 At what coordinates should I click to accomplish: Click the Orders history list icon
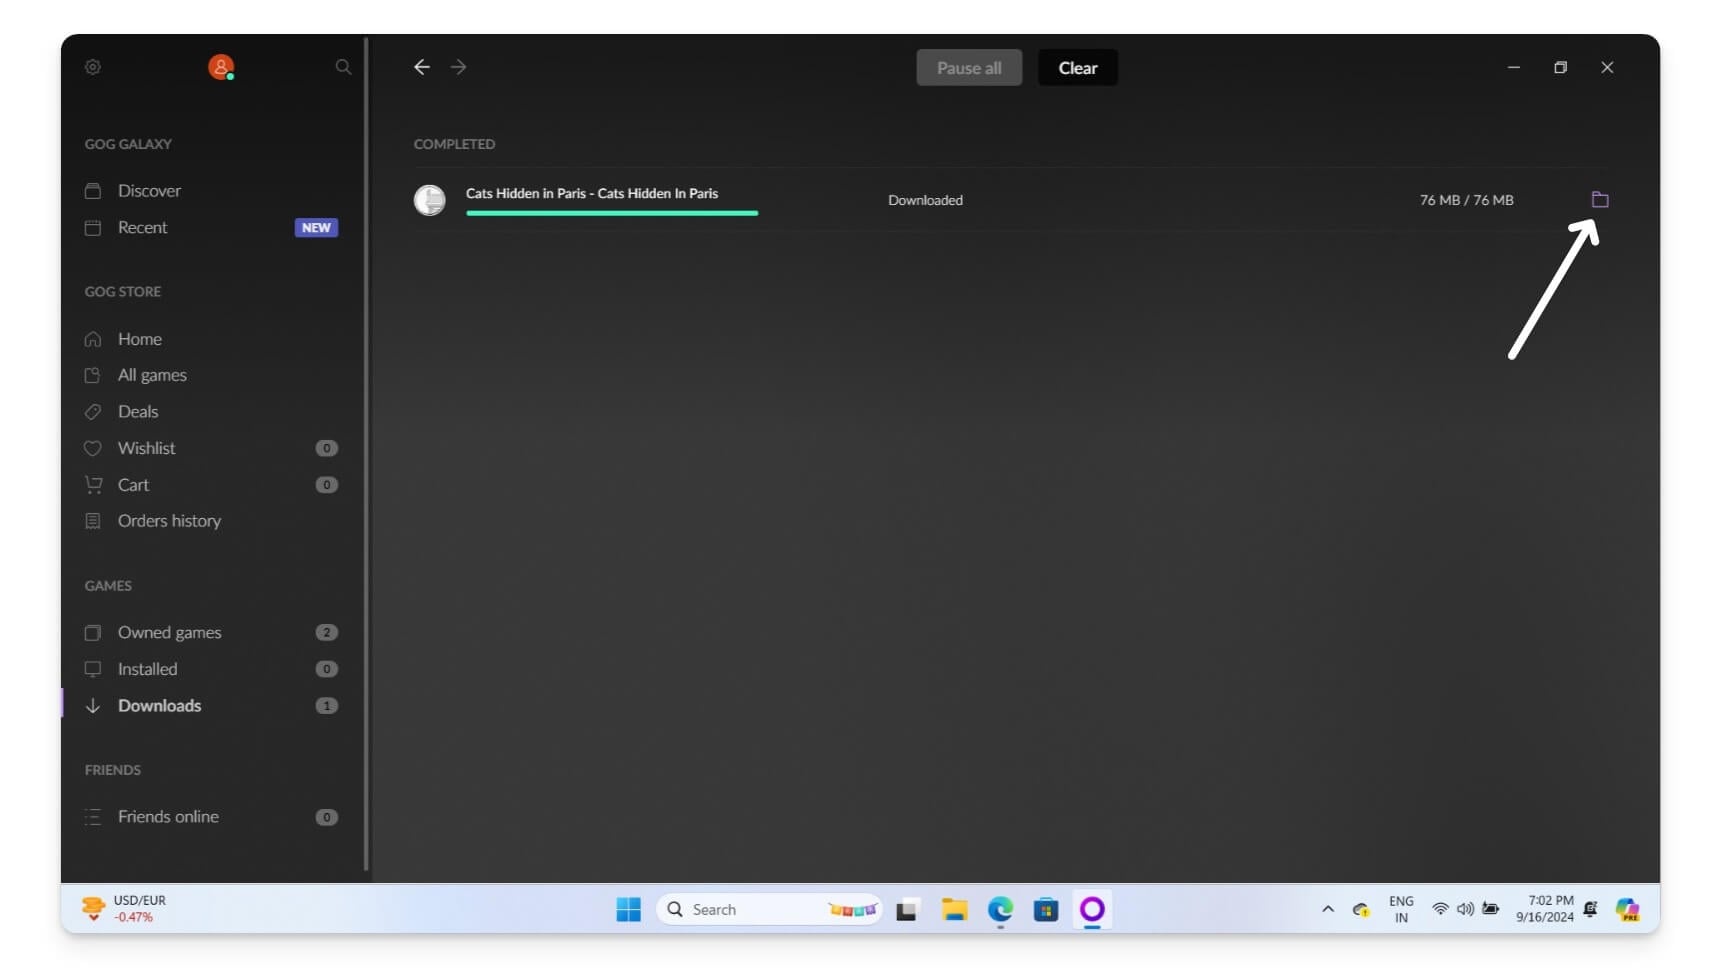93,521
